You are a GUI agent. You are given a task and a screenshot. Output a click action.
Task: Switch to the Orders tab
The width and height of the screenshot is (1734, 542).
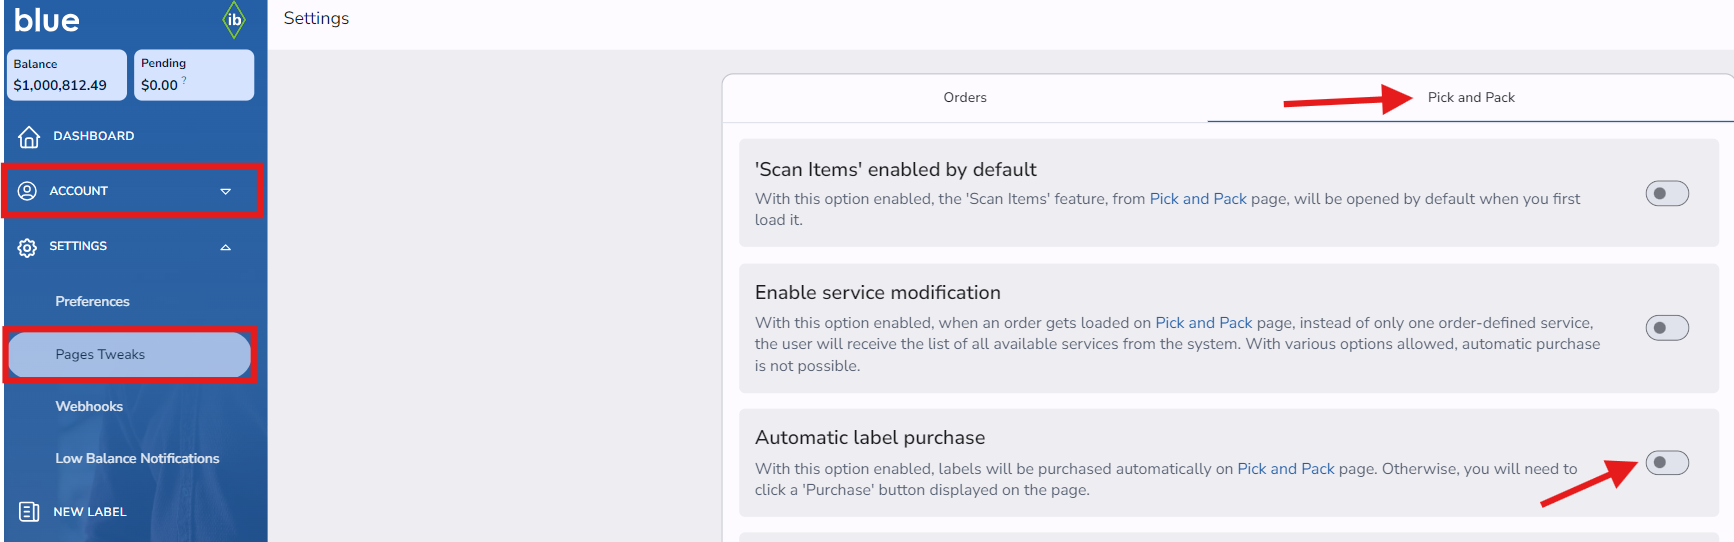click(x=964, y=98)
